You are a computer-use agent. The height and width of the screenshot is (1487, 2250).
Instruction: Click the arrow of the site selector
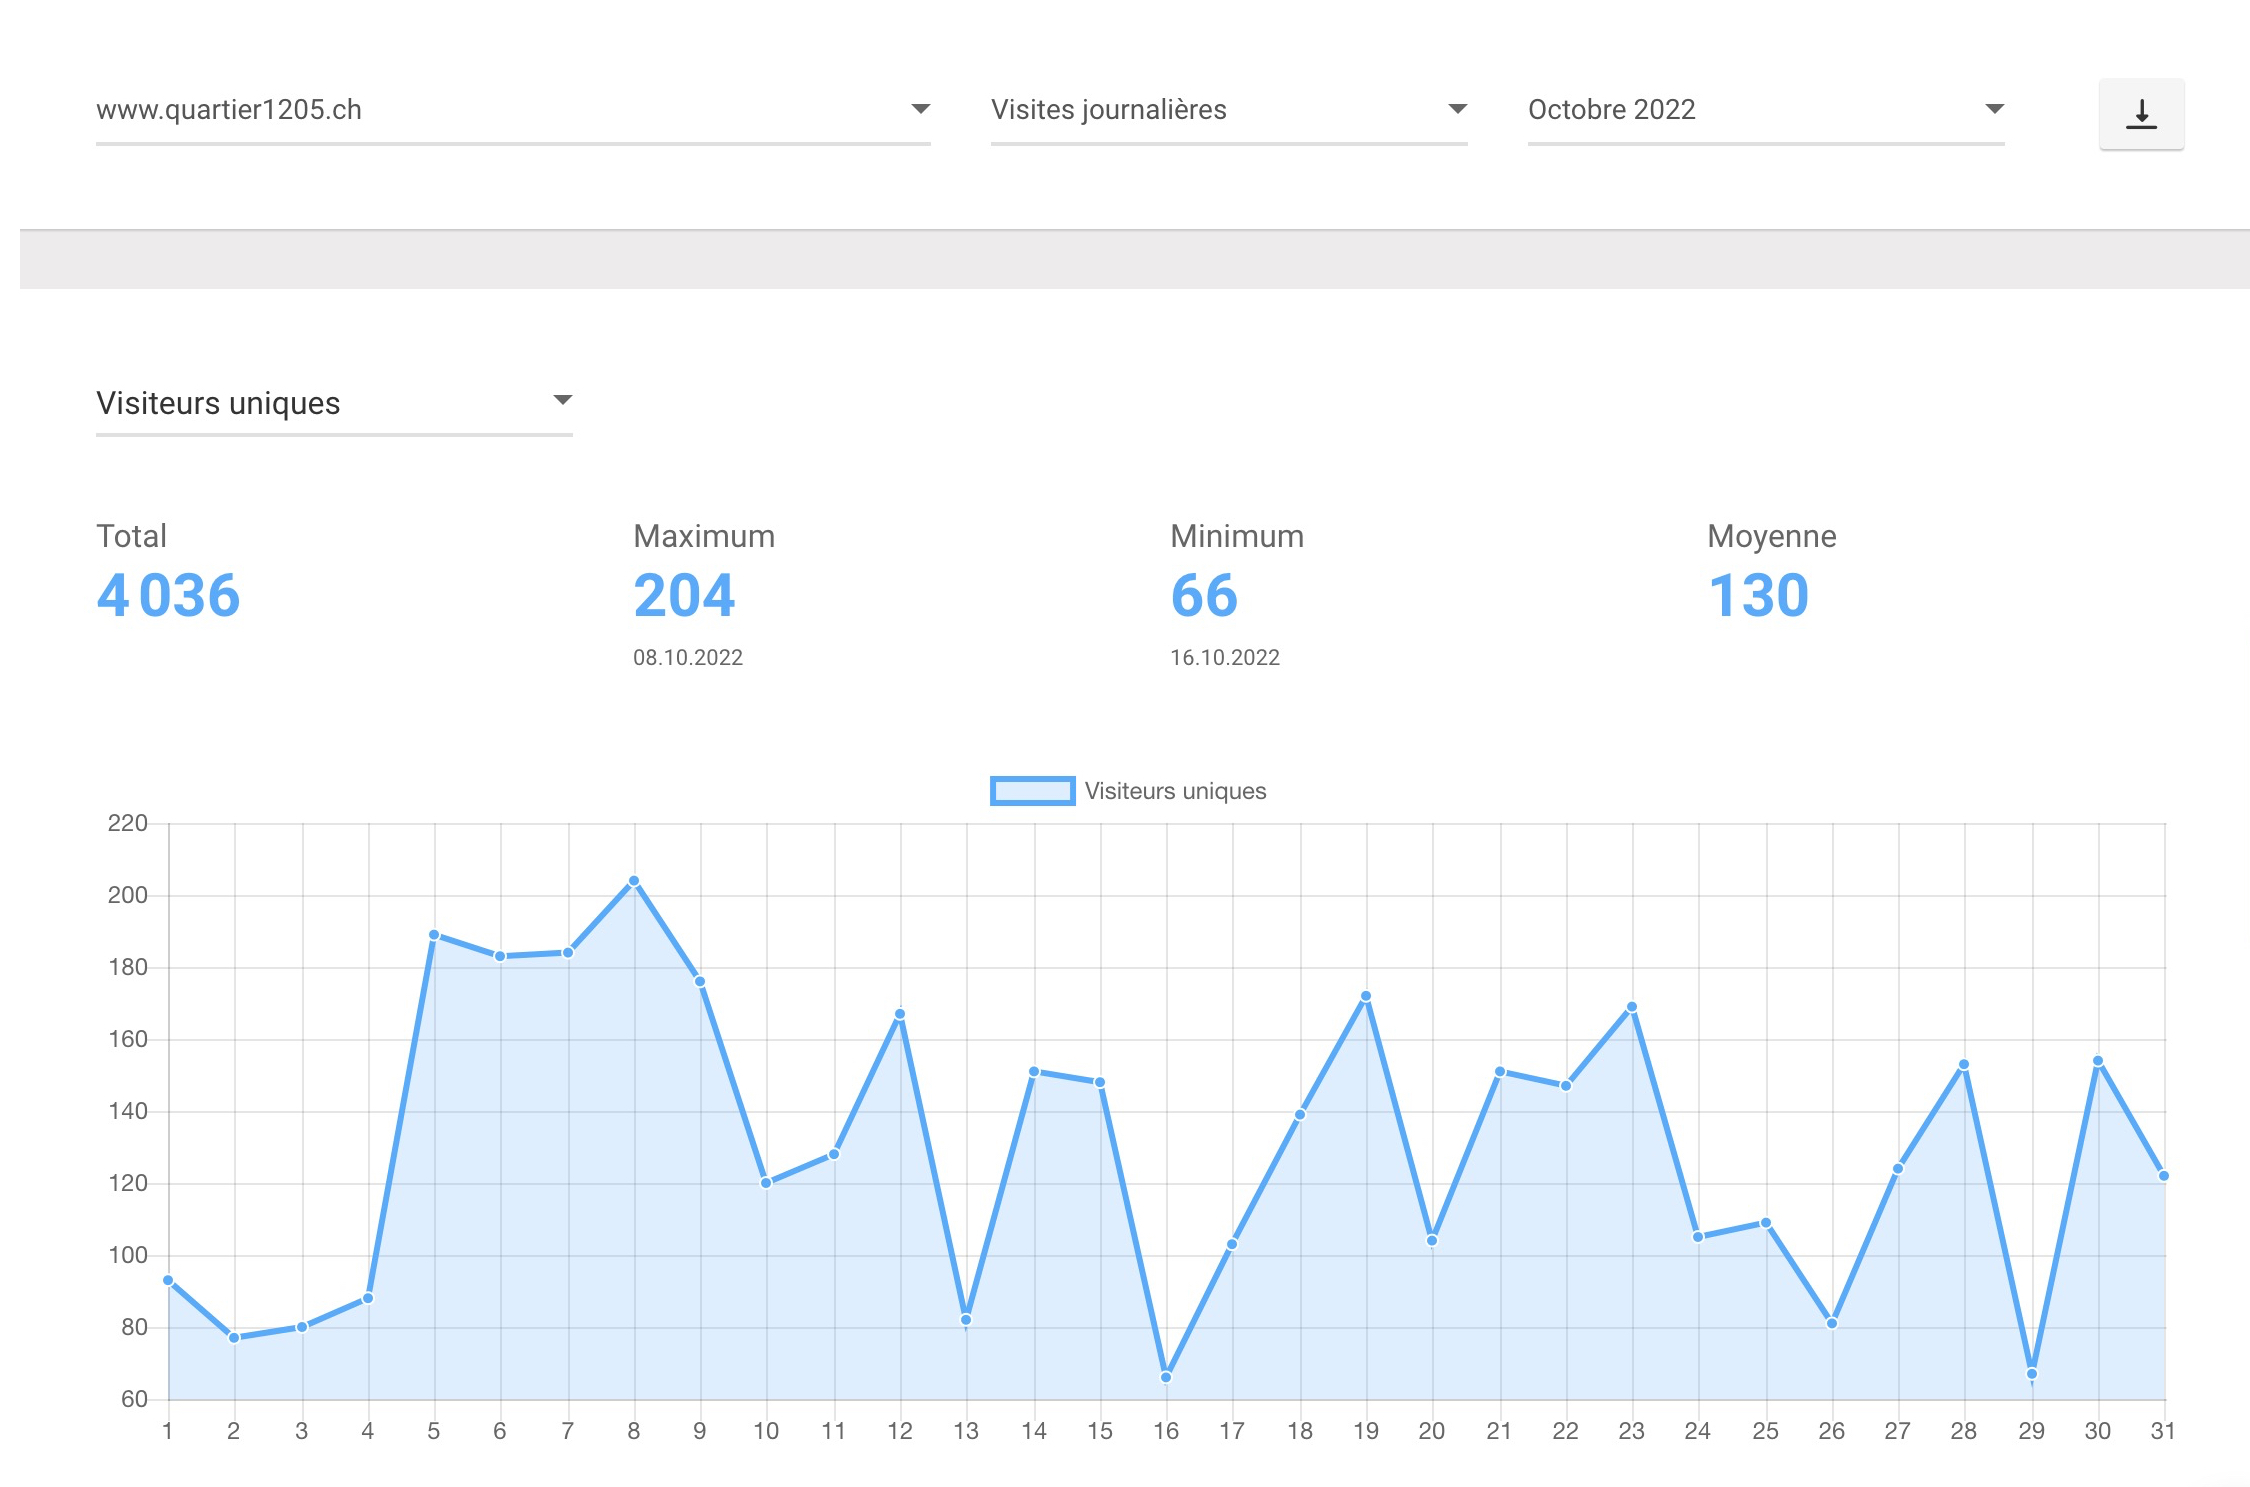pos(921,109)
